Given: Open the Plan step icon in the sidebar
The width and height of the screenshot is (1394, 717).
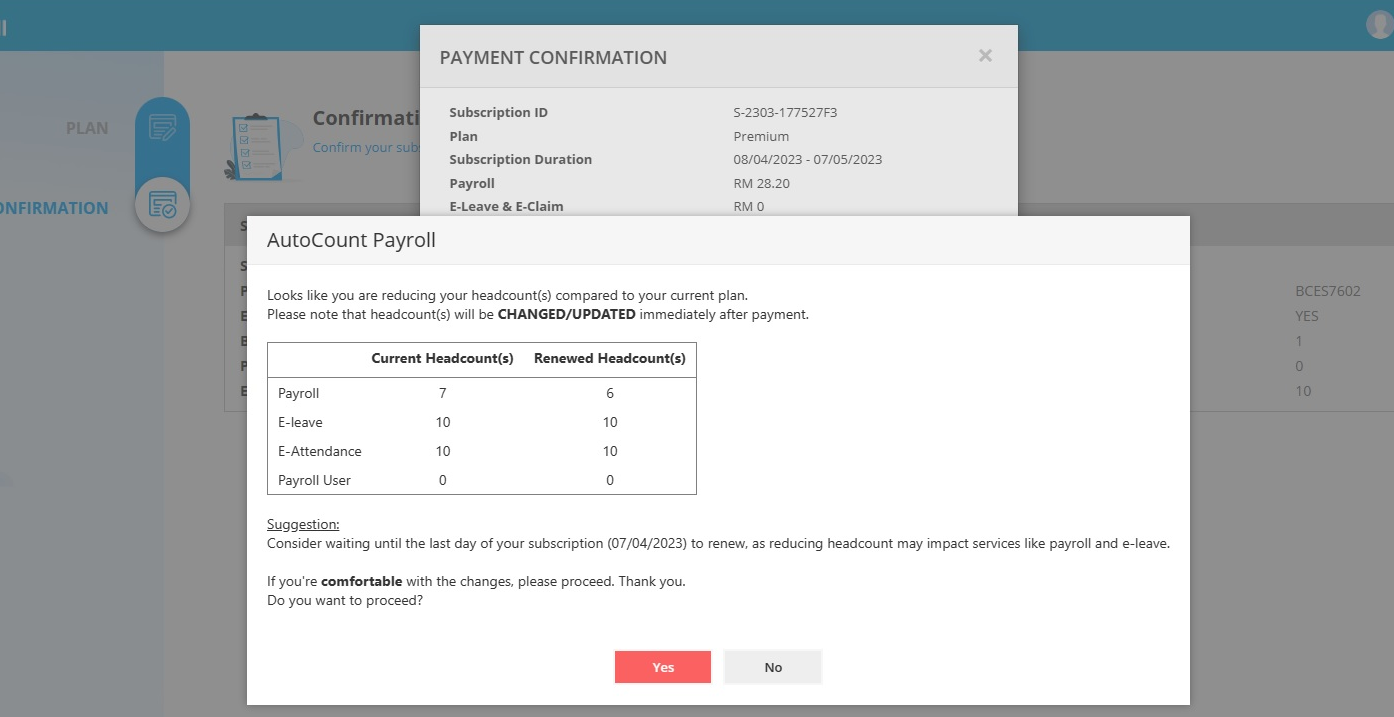Looking at the screenshot, I should pyautogui.click(x=162, y=127).
